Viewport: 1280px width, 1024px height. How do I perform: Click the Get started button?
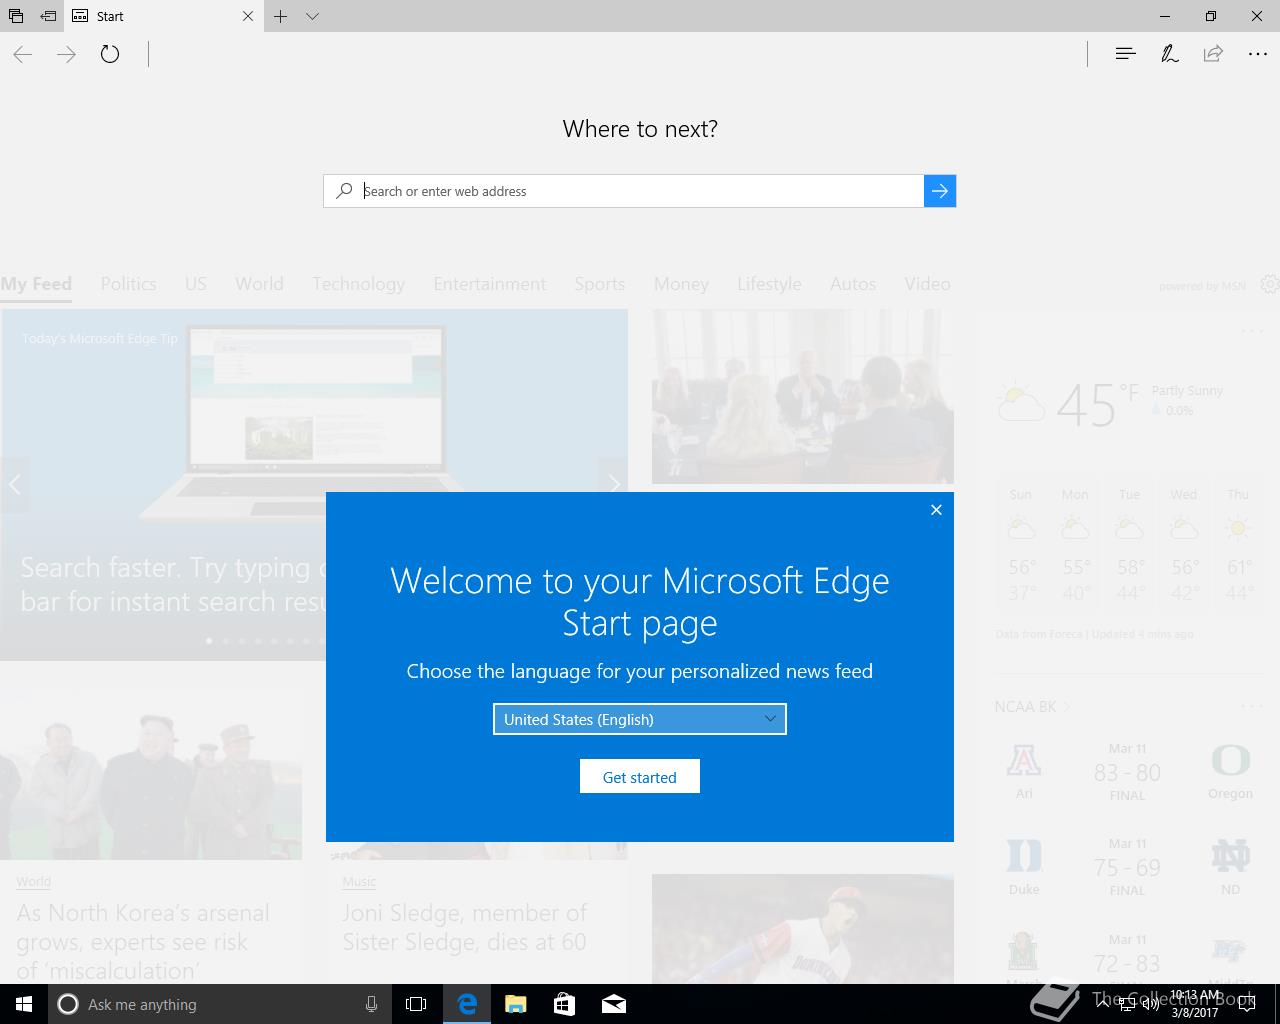pos(640,777)
